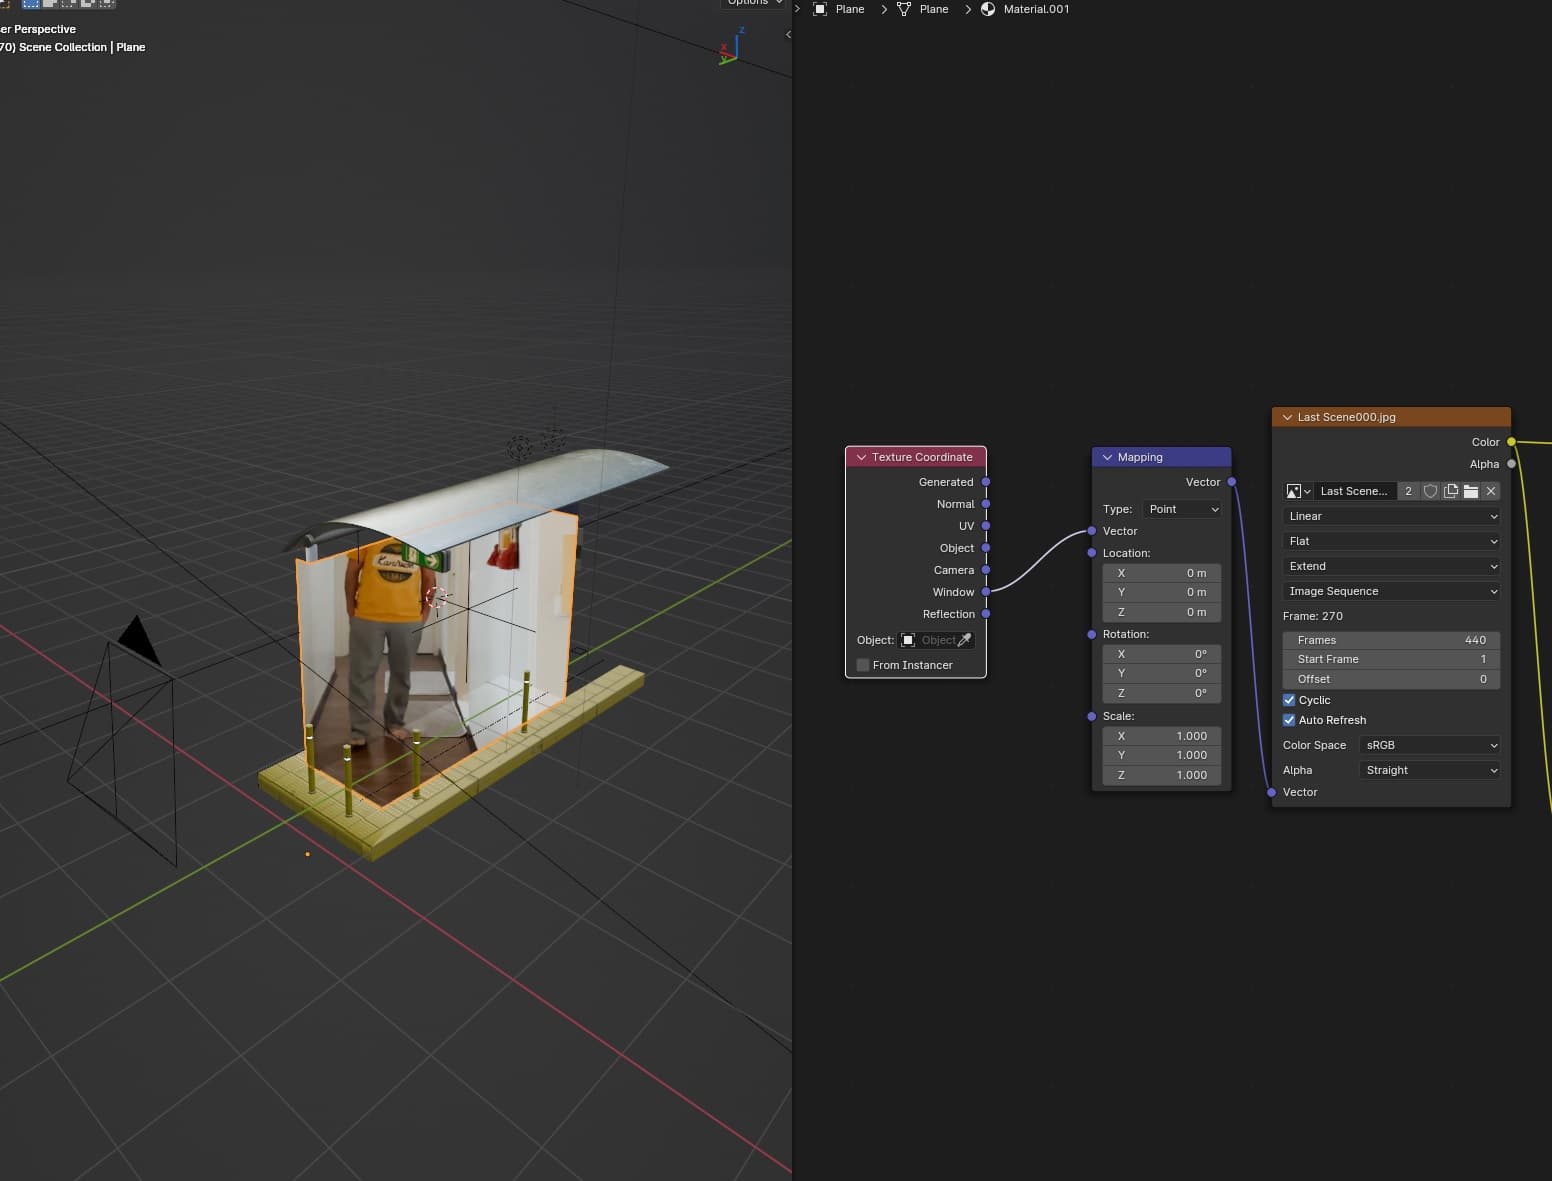1552x1181 pixels.
Task: Collapse the Texture Coordinate node
Action: point(861,457)
